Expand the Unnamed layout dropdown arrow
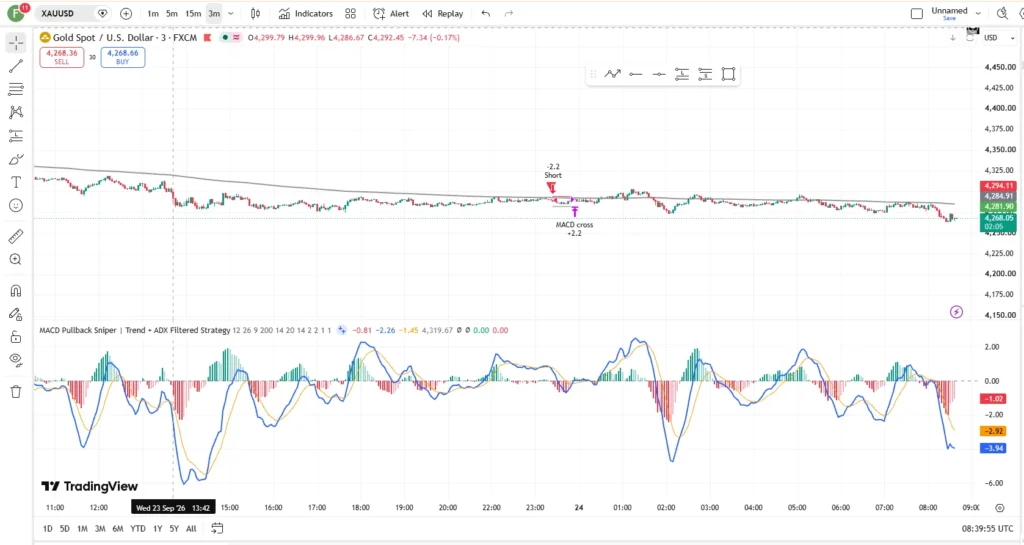Screen dimensions: 1024x545 click(x=978, y=13)
